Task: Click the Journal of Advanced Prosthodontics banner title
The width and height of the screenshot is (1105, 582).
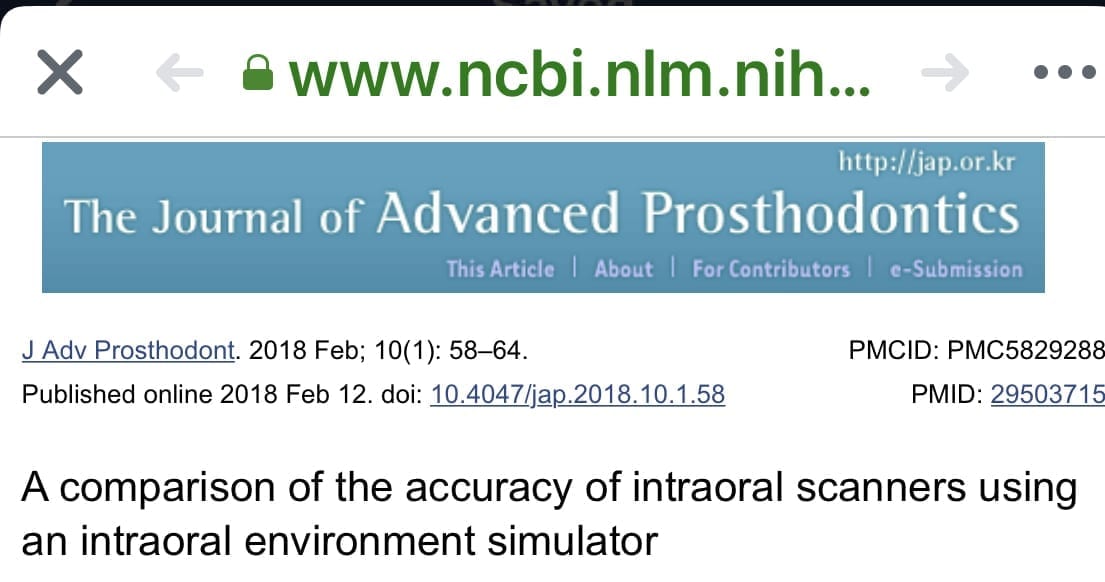Action: tap(541, 214)
